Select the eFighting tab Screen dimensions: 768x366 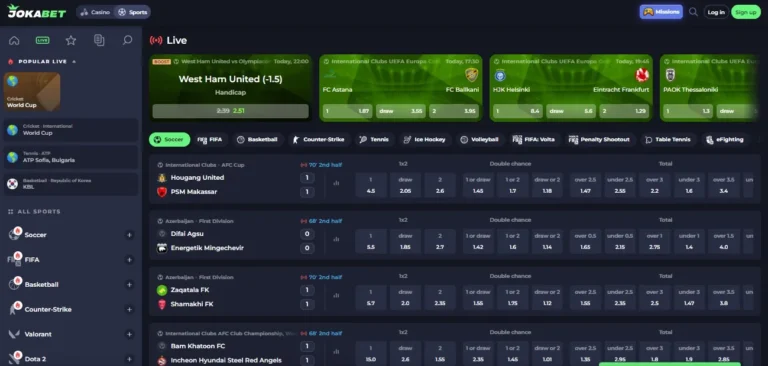click(x=725, y=140)
